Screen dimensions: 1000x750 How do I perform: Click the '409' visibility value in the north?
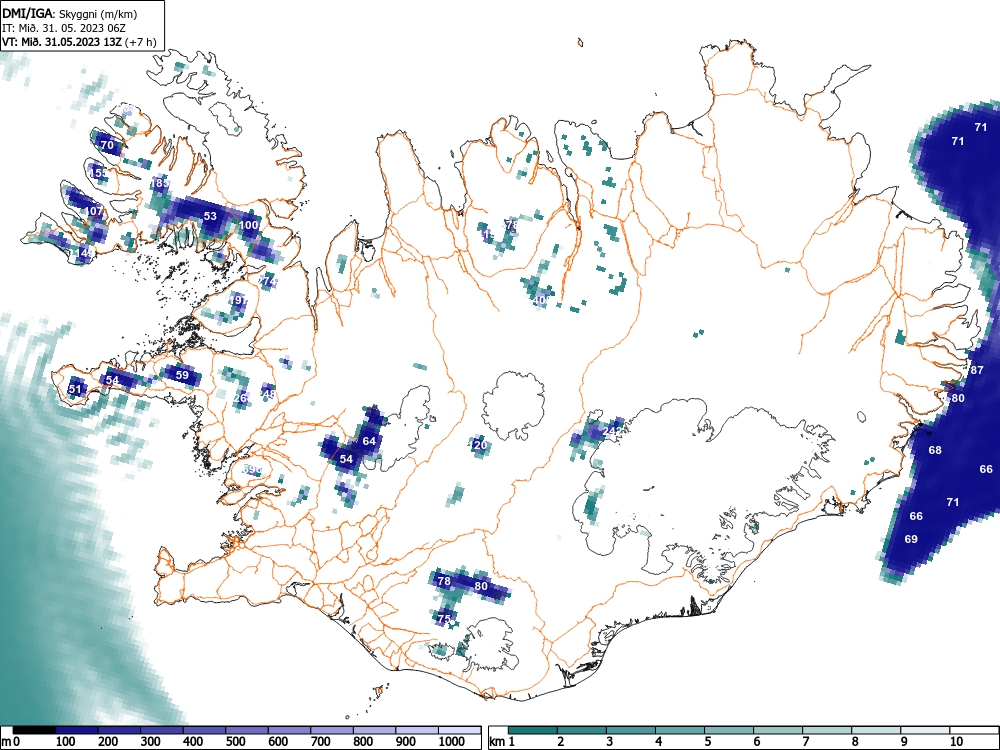(541, 300)
